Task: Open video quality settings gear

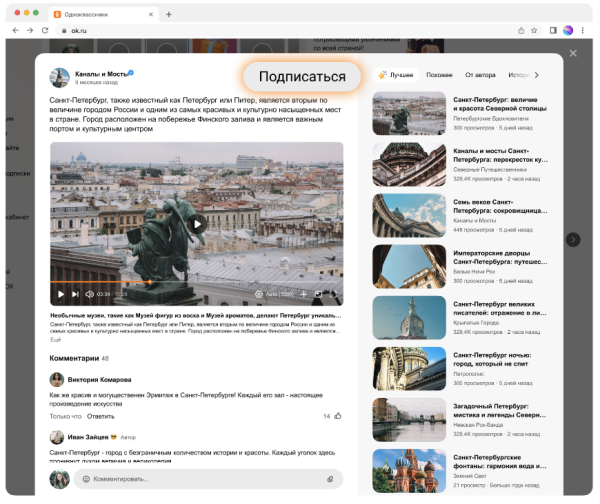Action: pyautogui.click(x=260, y=294)
